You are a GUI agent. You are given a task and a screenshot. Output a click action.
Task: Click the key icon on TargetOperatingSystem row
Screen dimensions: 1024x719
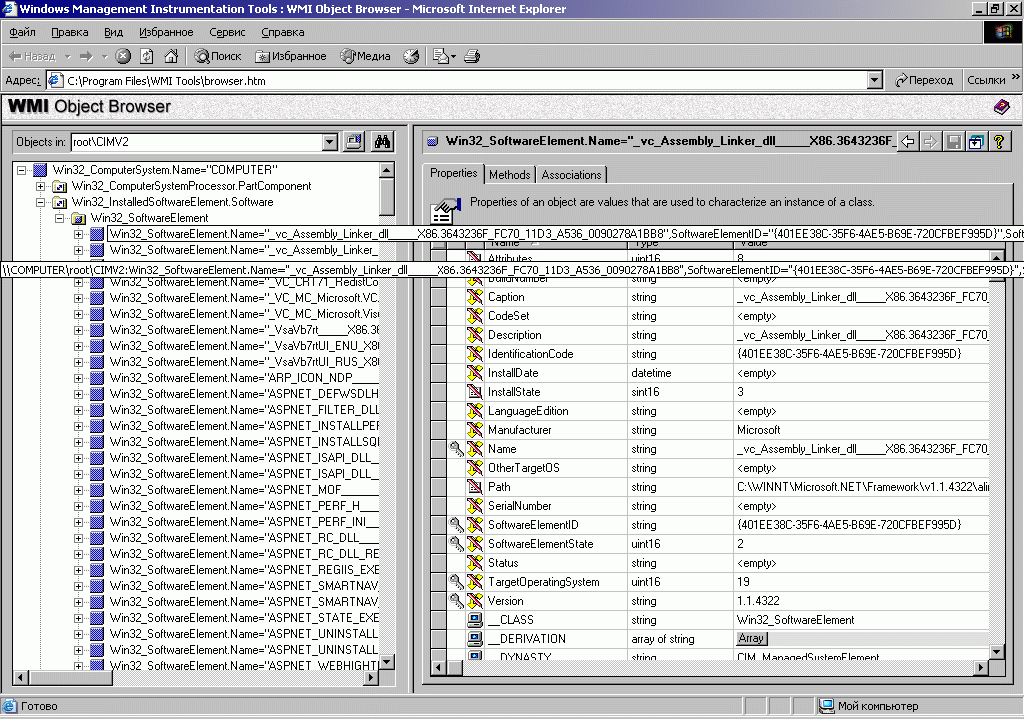456,581
